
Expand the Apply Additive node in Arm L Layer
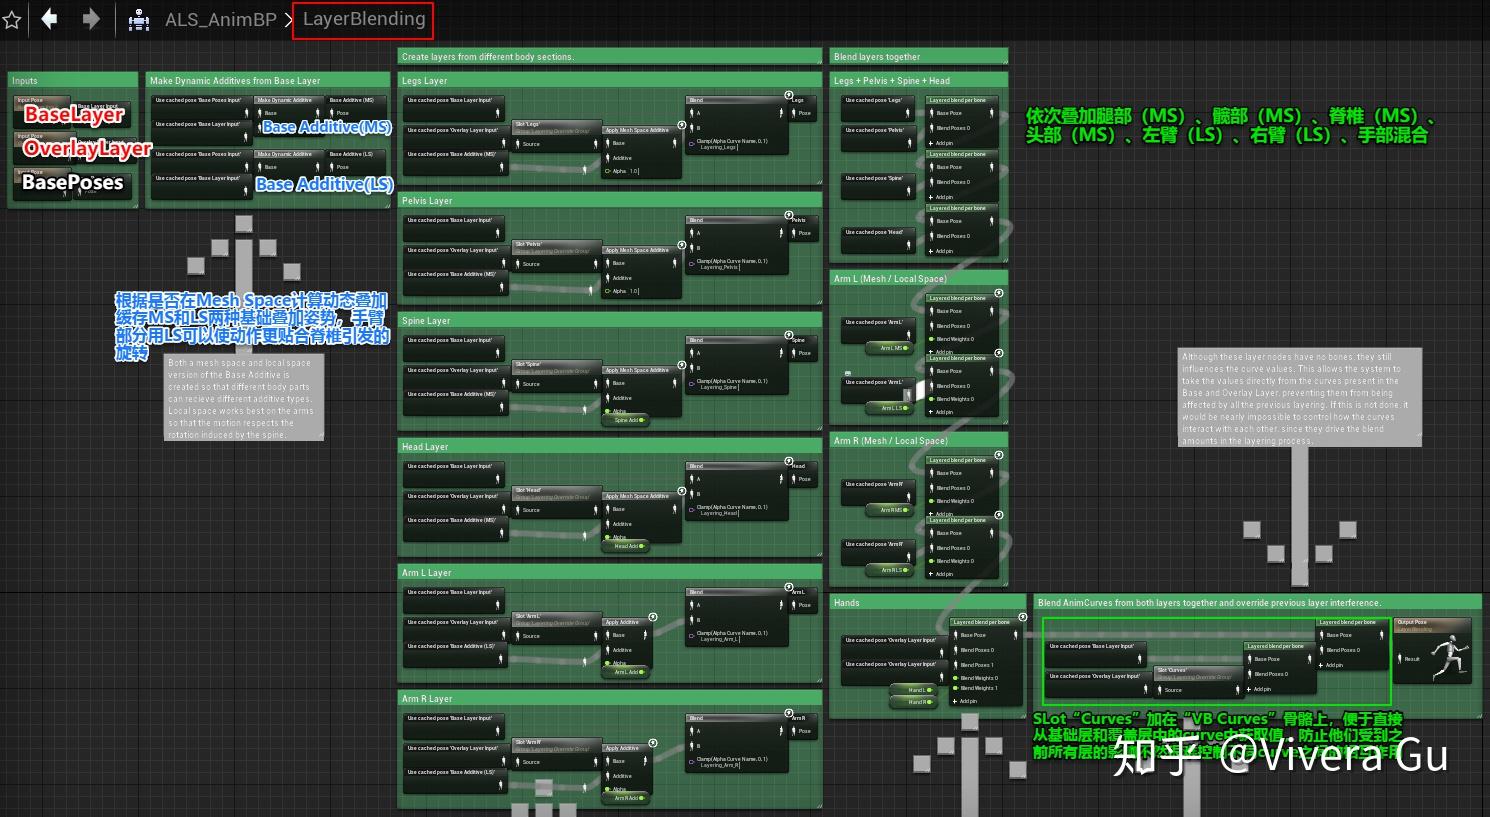[x=653, y=617]
